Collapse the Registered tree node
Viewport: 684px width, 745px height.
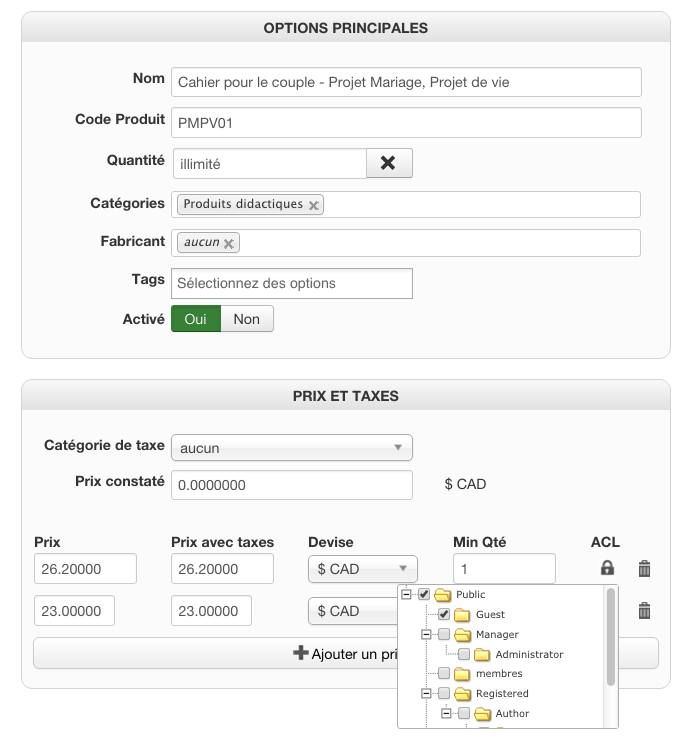pyautogui.click(x=426, y=693)
